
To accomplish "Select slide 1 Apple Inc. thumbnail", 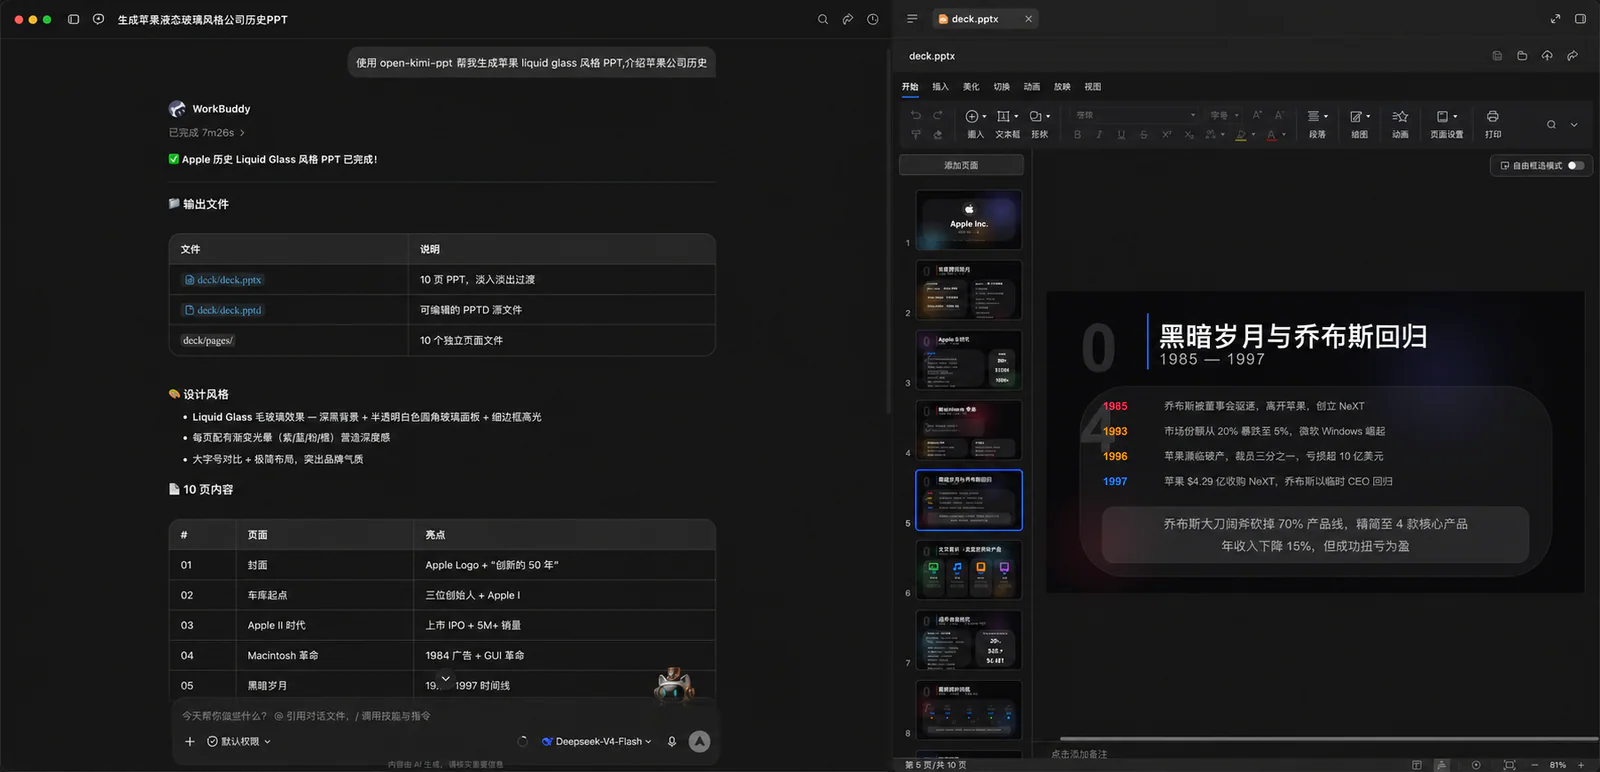I will click(969, 220).
